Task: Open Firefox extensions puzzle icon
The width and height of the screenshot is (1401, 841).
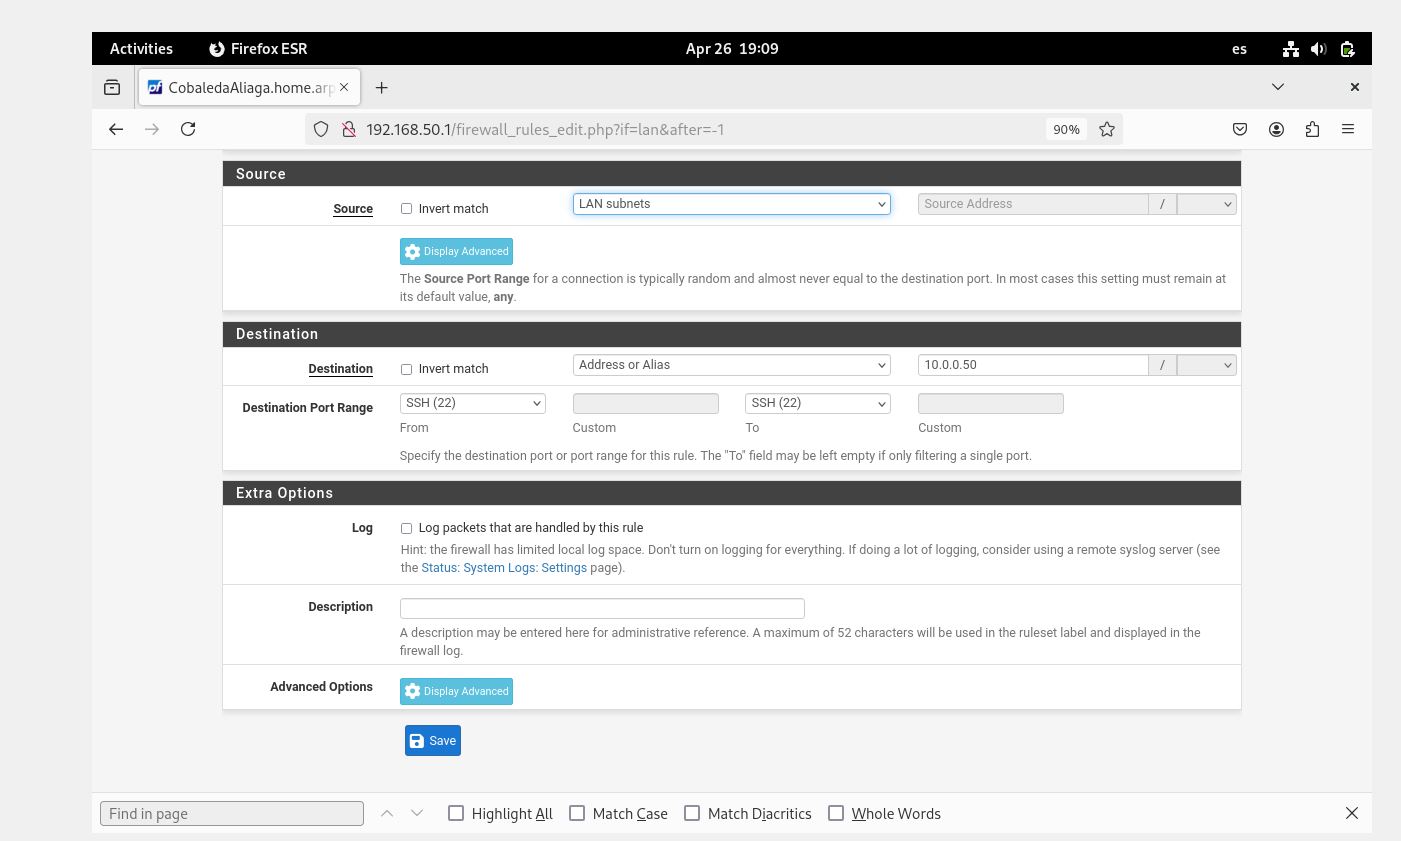Action: point(1312,129)
